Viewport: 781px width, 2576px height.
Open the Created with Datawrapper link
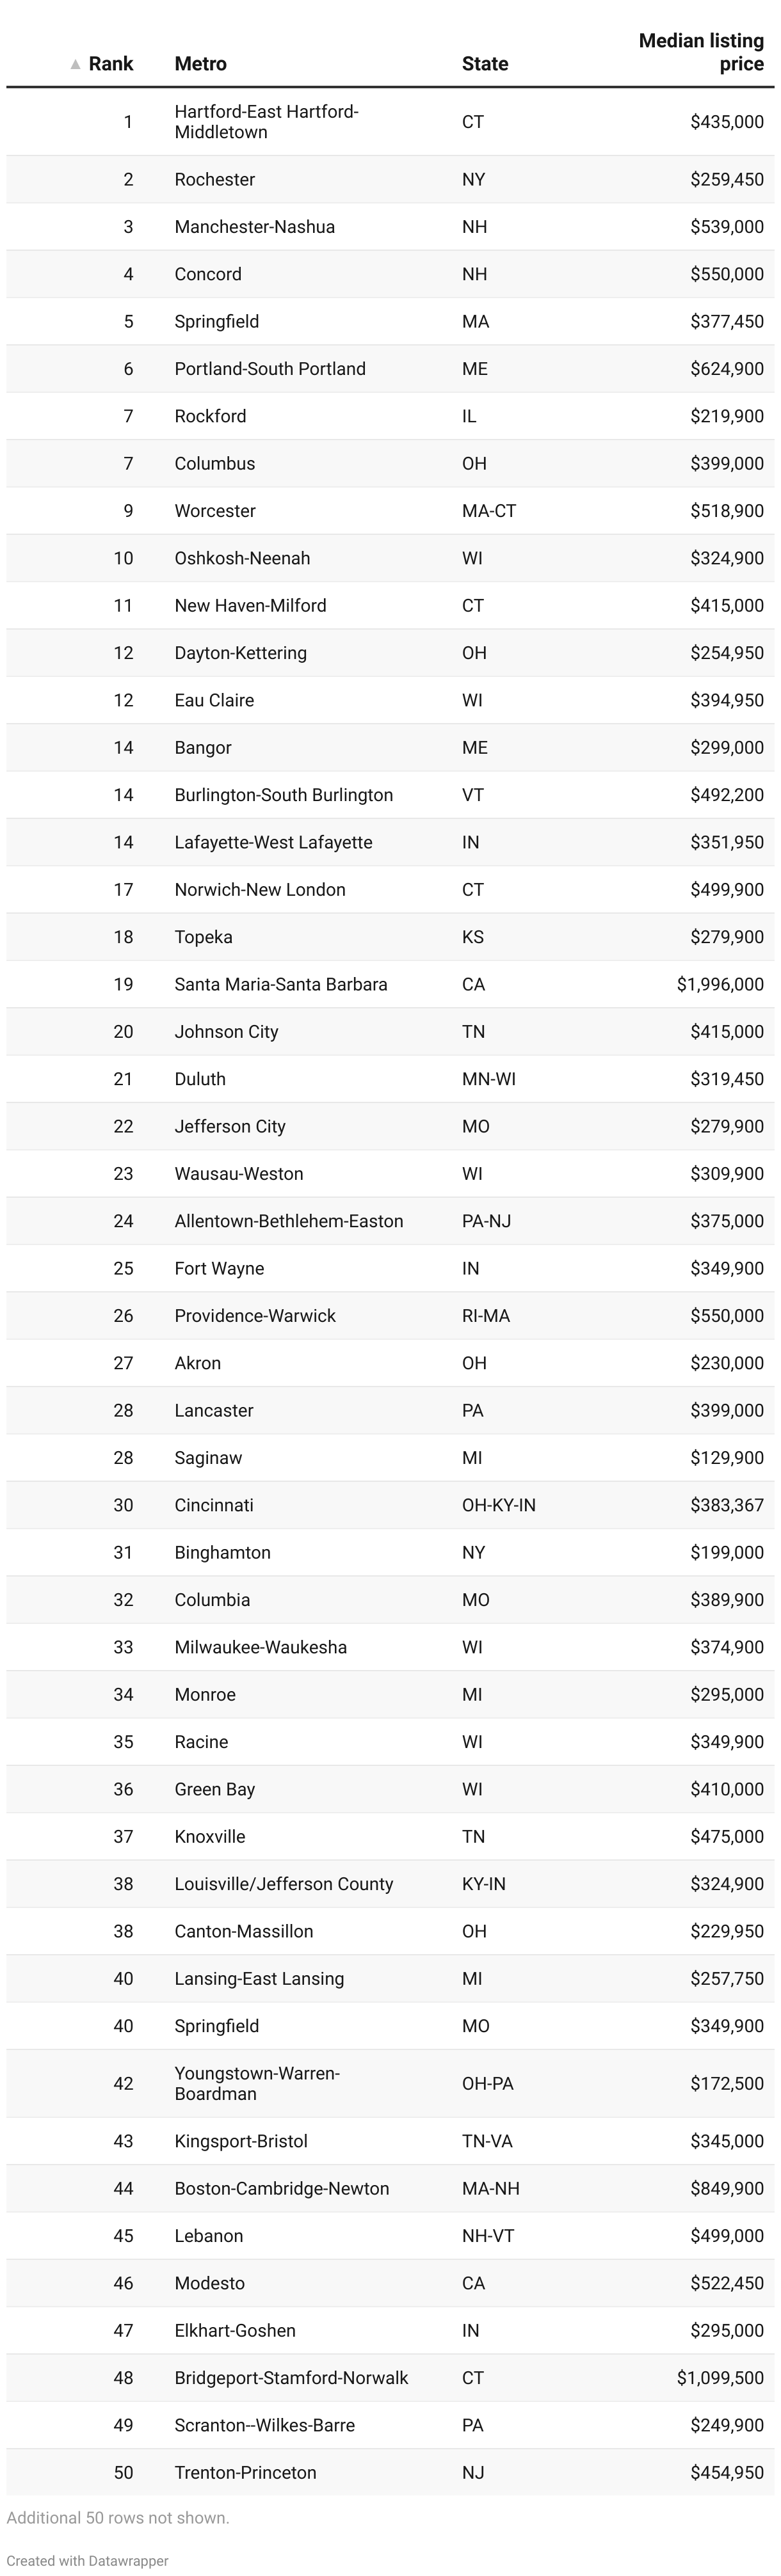(x=87, y=2560)
